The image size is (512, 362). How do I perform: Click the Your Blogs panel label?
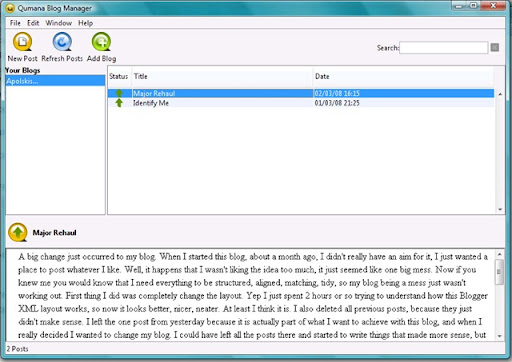23,70
